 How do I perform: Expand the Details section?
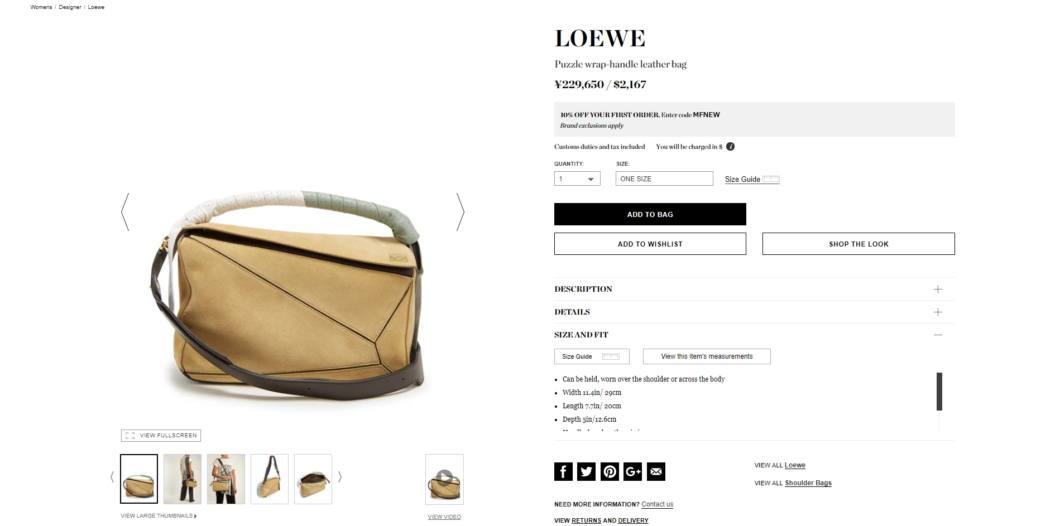point(754,312)
